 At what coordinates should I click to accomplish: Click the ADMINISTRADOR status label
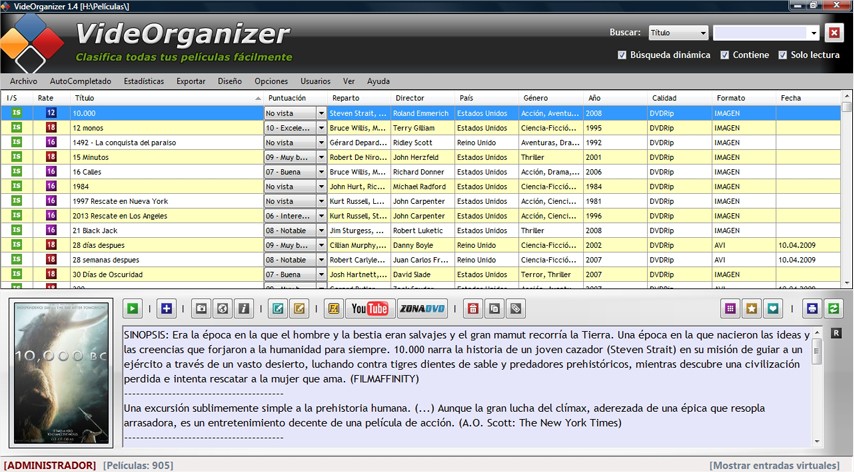(x=50, y=465)
